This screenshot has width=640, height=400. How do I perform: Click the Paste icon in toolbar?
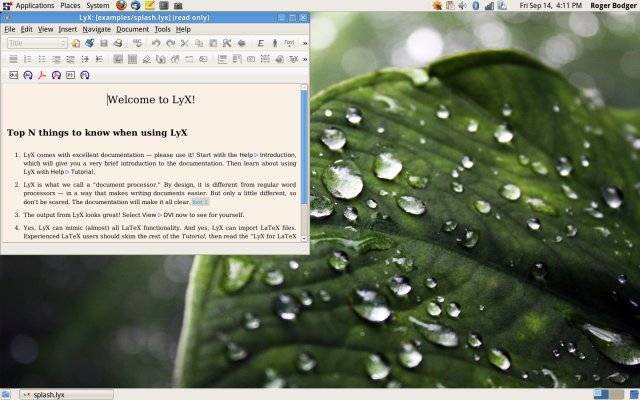pyautogui.click(x=213, y=43)
